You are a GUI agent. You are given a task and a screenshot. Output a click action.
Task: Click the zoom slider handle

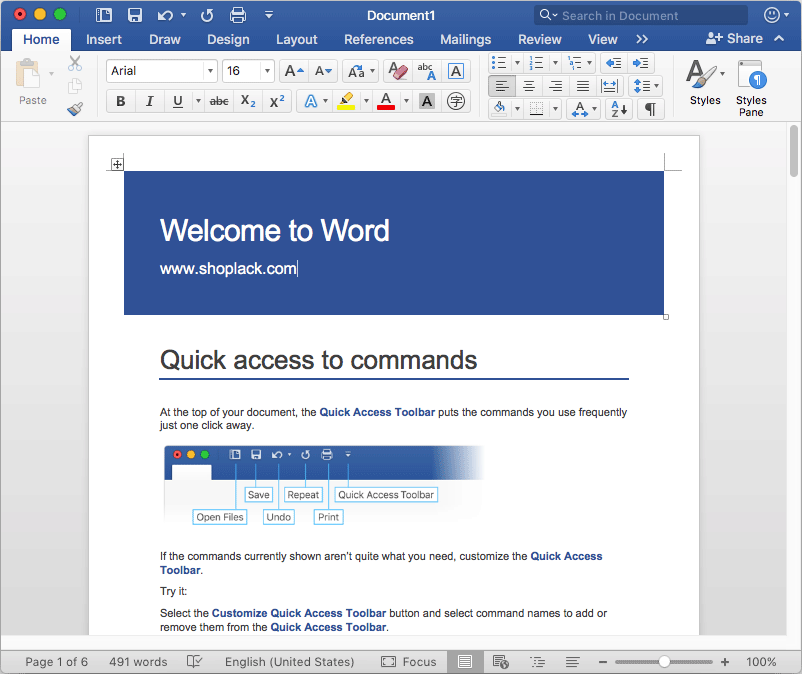[664, 662]
